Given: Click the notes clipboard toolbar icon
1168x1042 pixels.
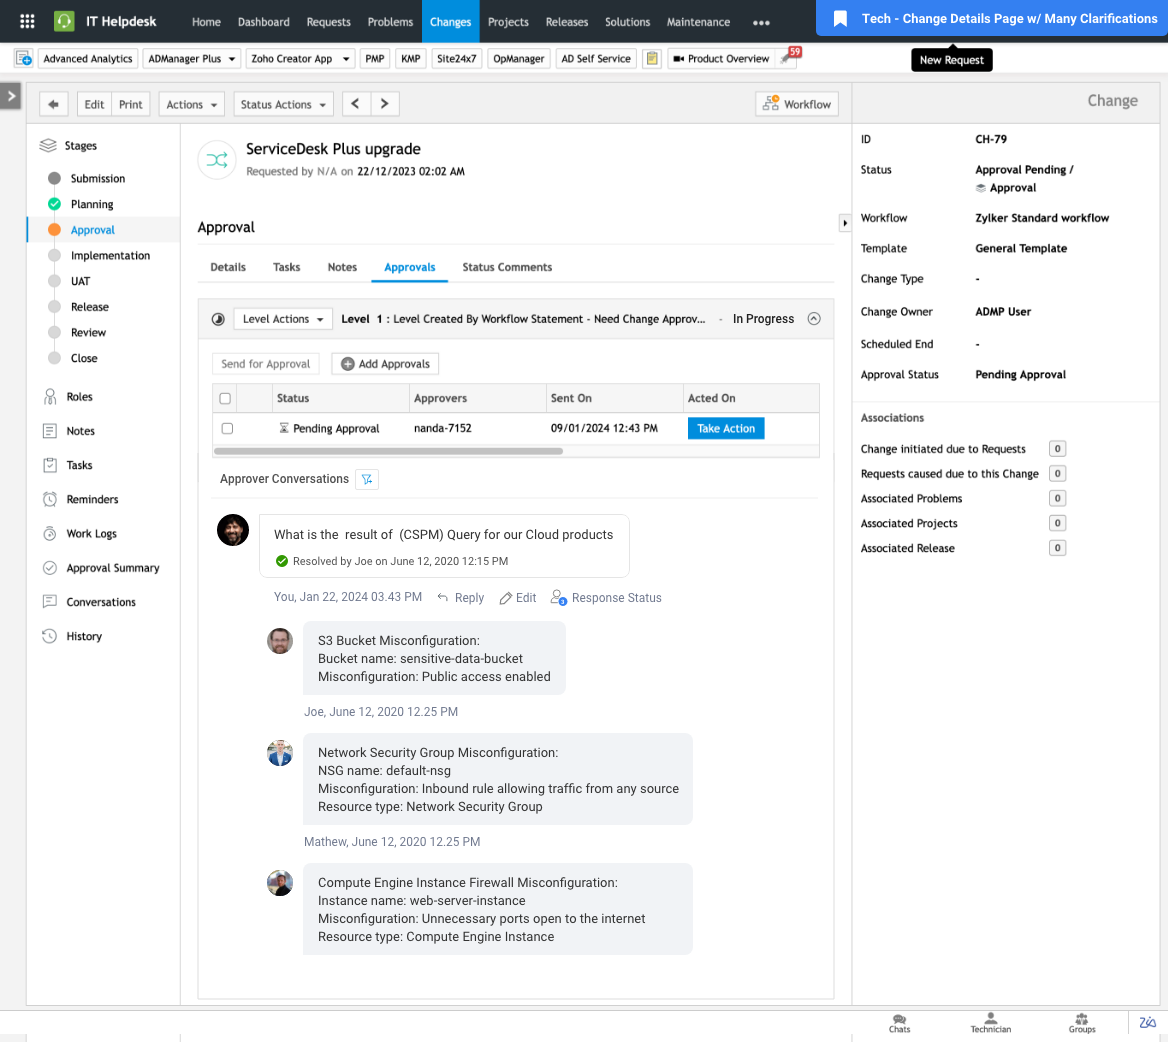Looking at the screenshot, I should pyautogui.click(x=652, y=59).
